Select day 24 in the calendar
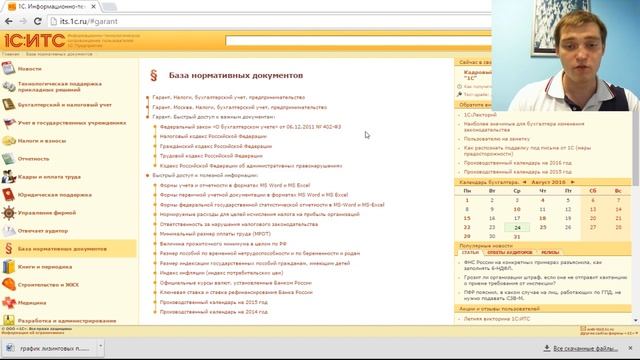The image size is (640, 360). click(517, 227)
